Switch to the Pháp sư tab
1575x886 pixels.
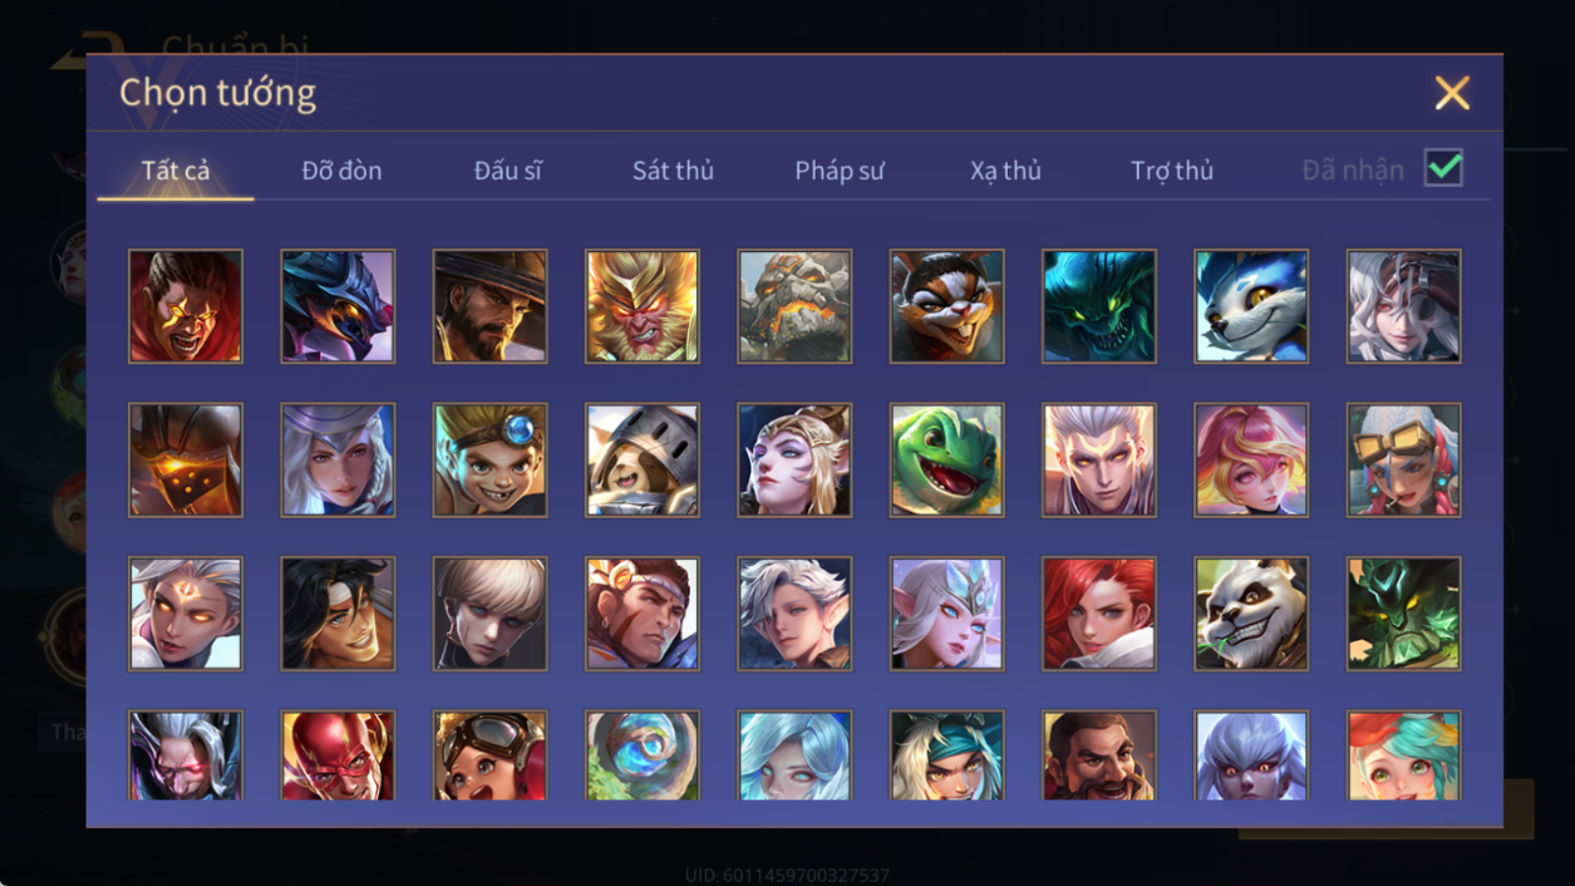point(839,170)
